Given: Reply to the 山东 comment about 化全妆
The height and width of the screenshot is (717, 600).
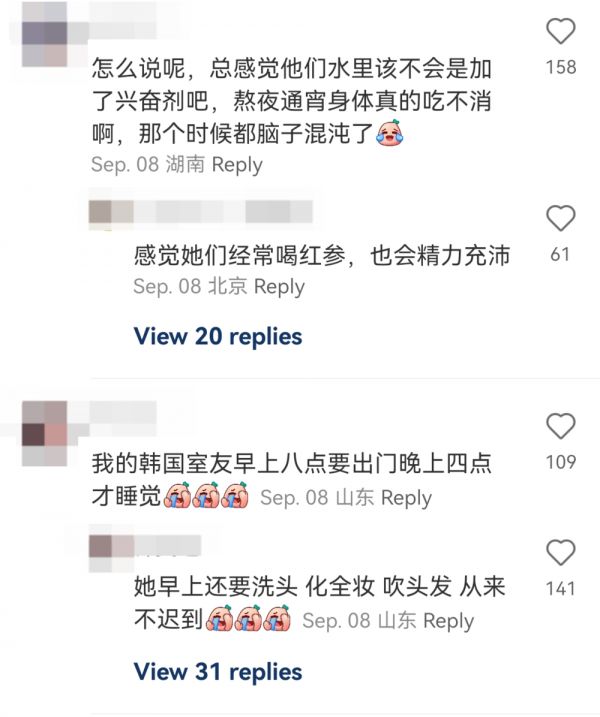Looking at the screenshot, I should [448, 621].
